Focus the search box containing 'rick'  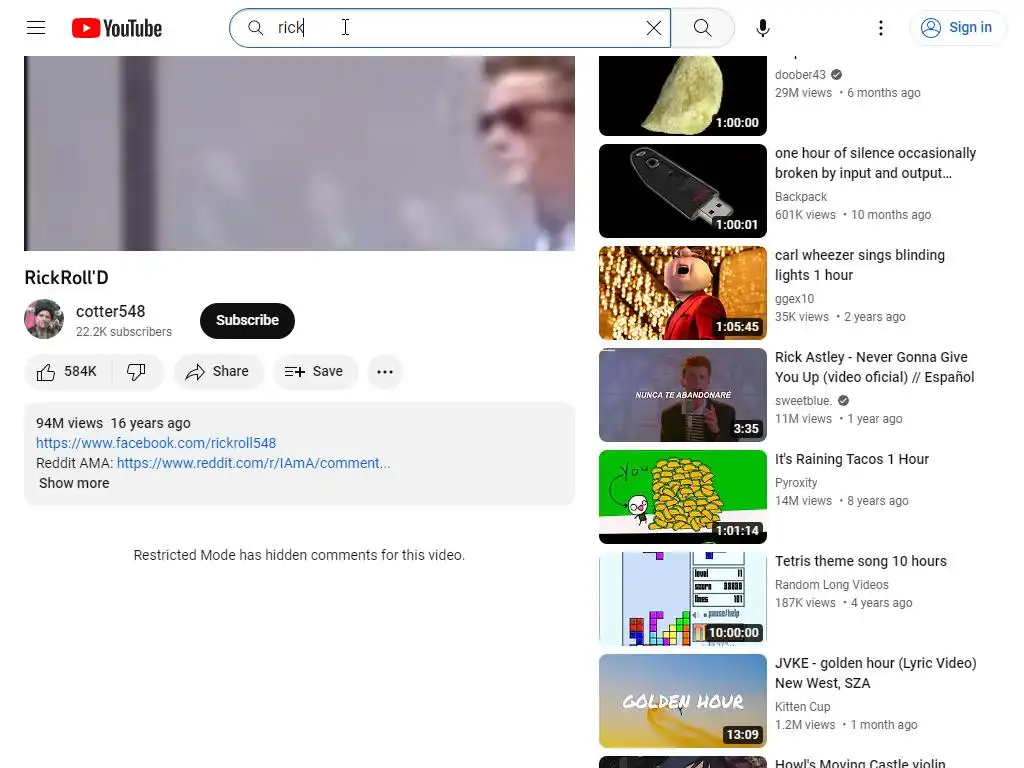(x=451, y=28)
